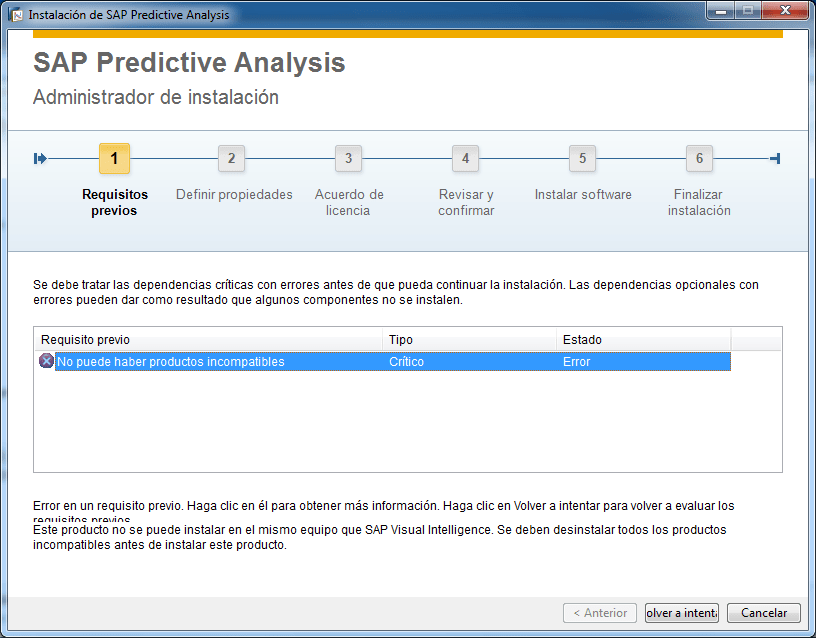Click the wizard start arrow icon
Screen dimensions: 817x640
click(x=40, y=158)
